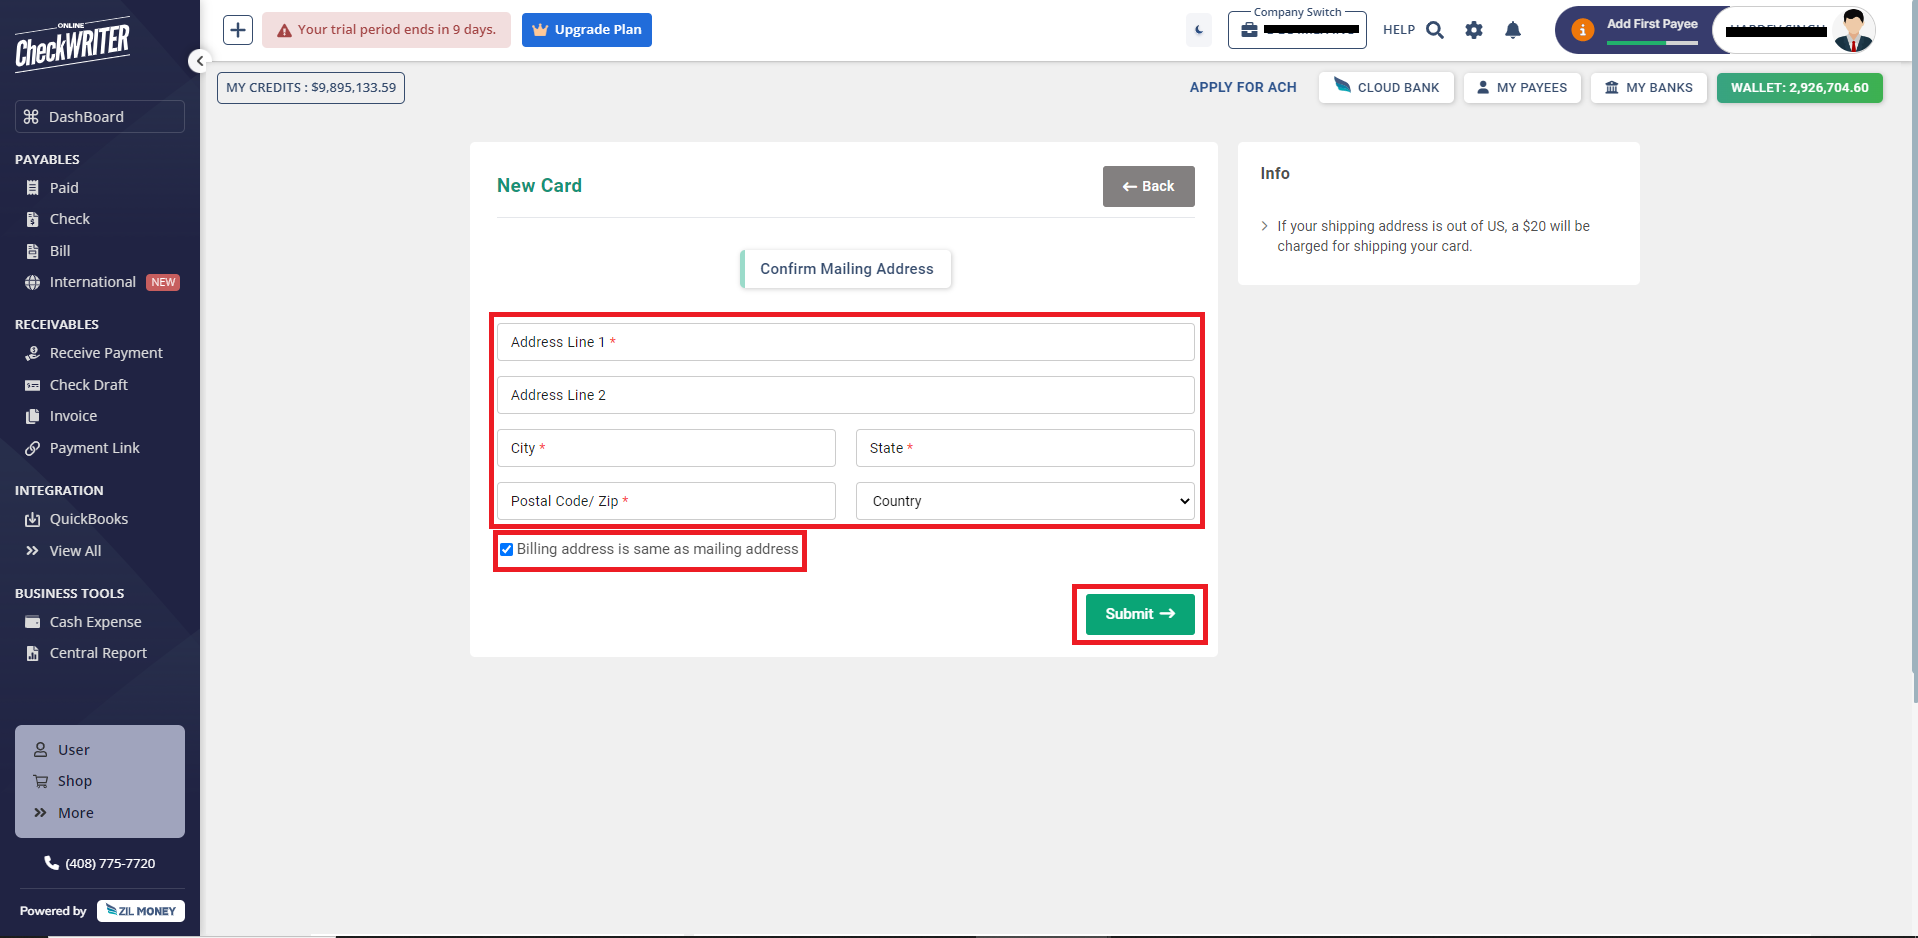The width and height of the screenshot is (1918, 938).
Task: Click the Submit button
Action: point(1140,614)
